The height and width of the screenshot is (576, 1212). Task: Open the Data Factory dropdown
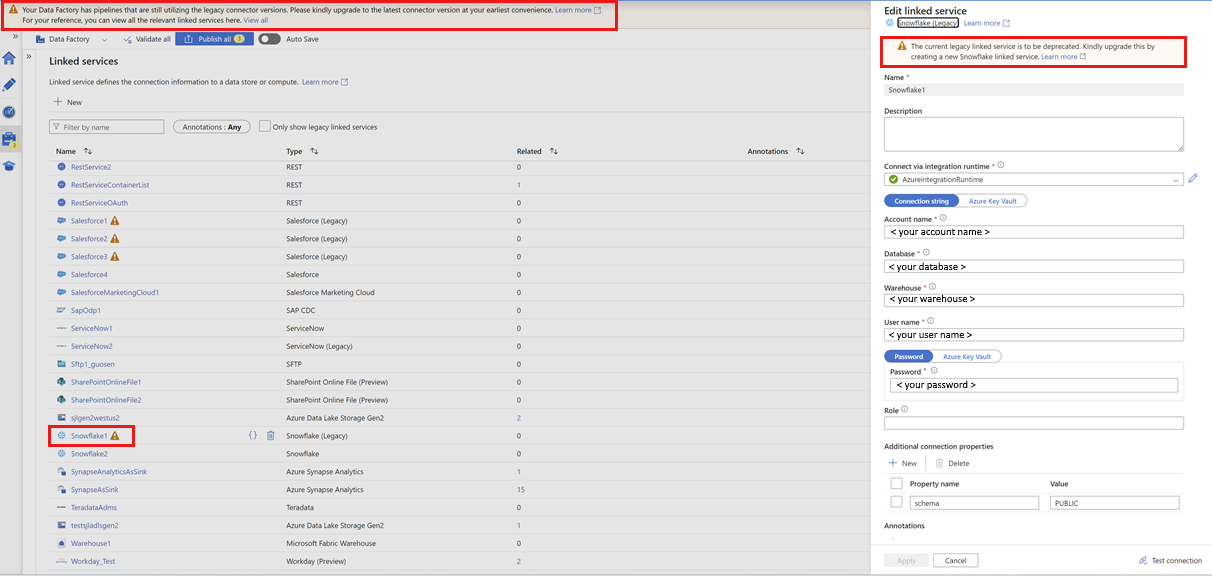[x=73, y=39]
